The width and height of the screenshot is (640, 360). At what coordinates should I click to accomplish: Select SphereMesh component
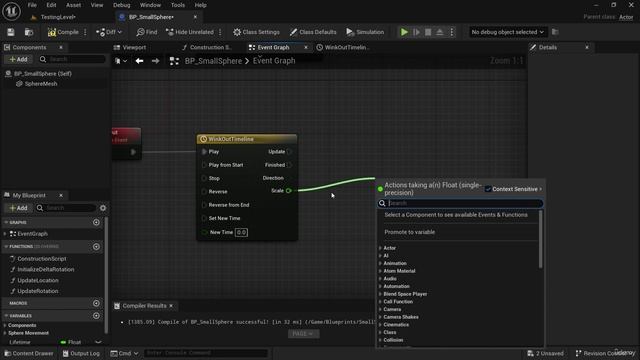click(41, 84)
